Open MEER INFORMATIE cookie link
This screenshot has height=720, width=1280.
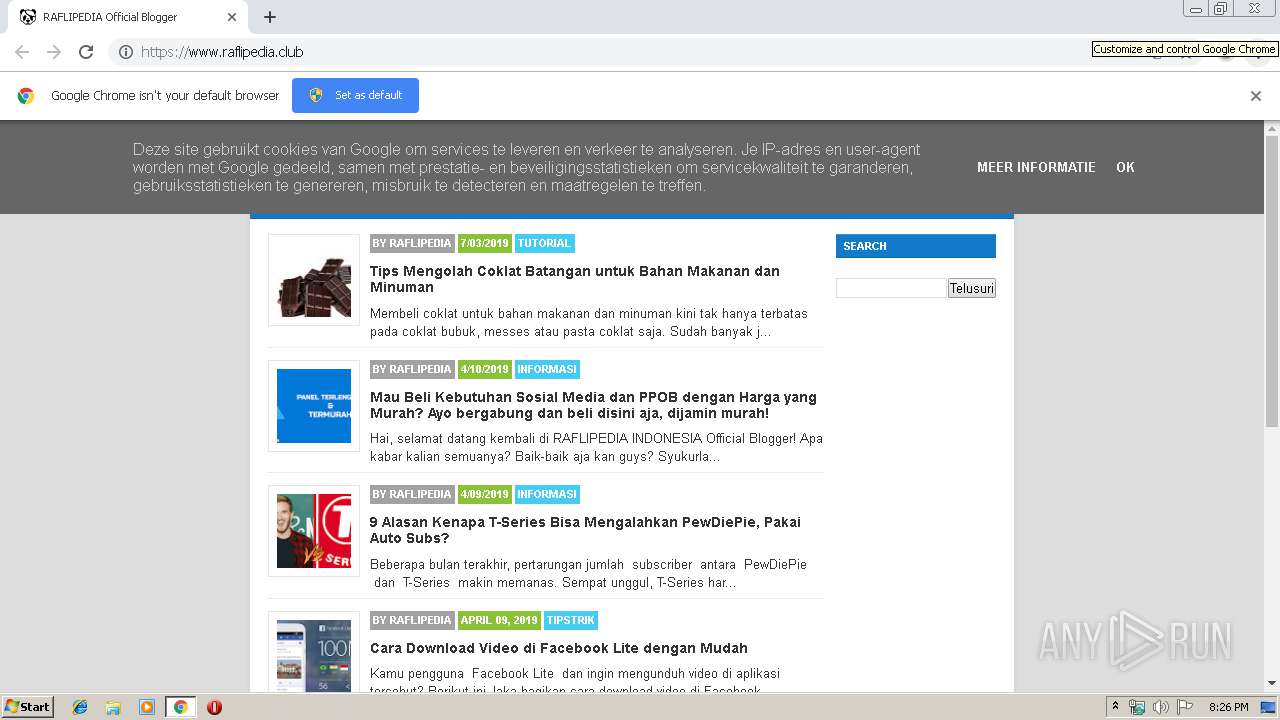click(1036, 167)
